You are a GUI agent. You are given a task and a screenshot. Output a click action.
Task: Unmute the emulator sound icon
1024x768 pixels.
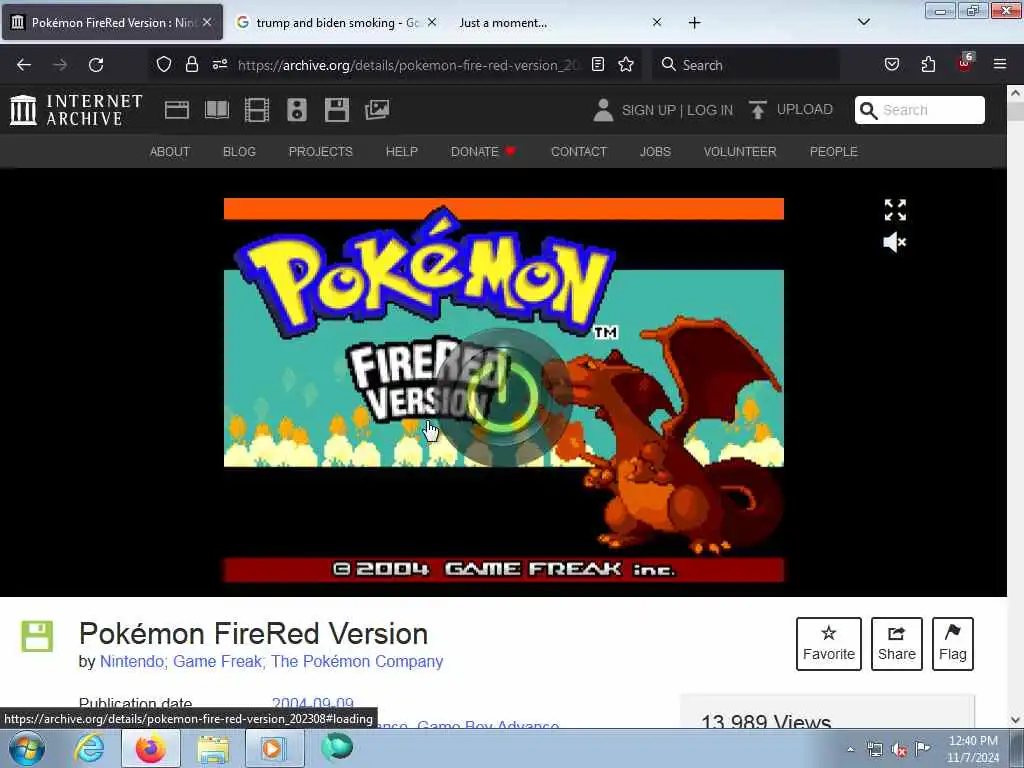click(x=895, y=242)
